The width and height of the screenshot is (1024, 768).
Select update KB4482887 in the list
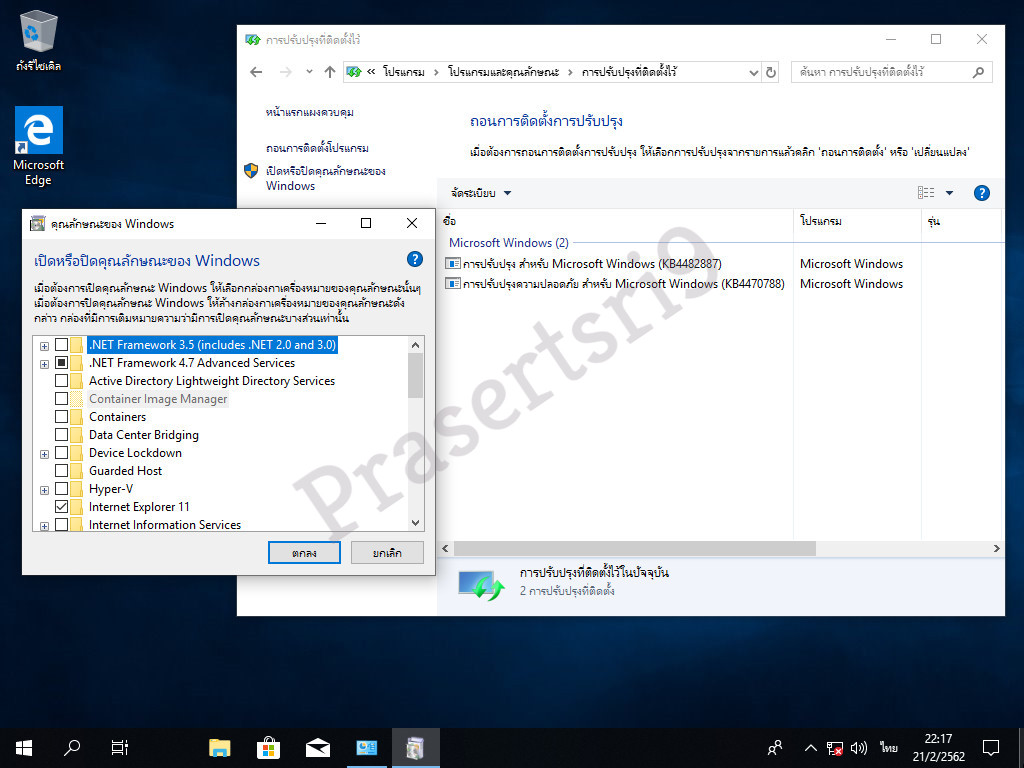(583, 264)
